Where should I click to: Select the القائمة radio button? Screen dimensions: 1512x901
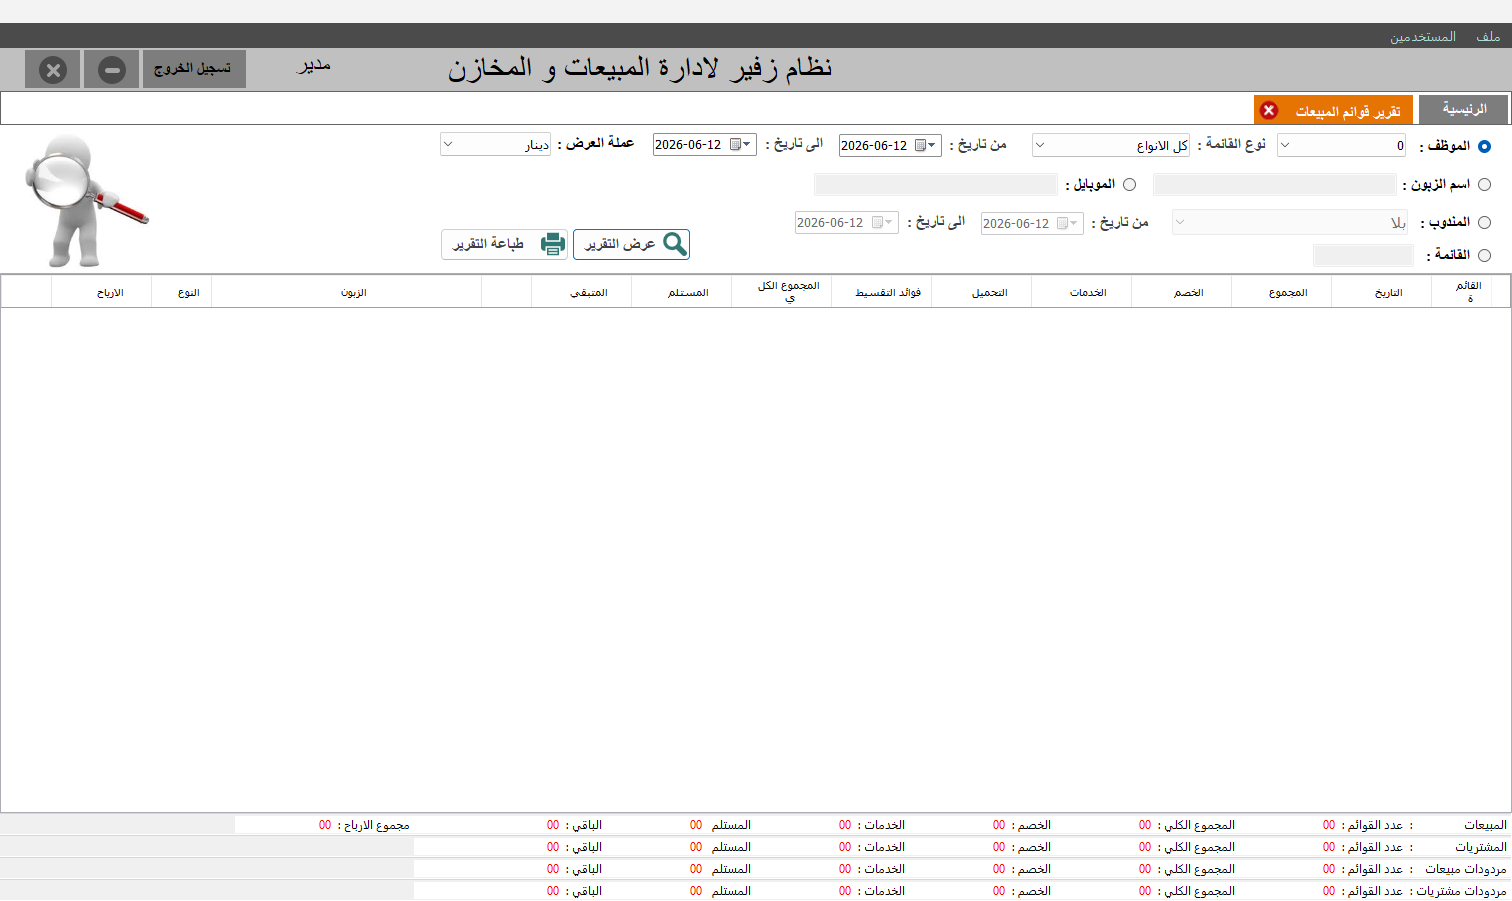click(x=1484, y=255)
